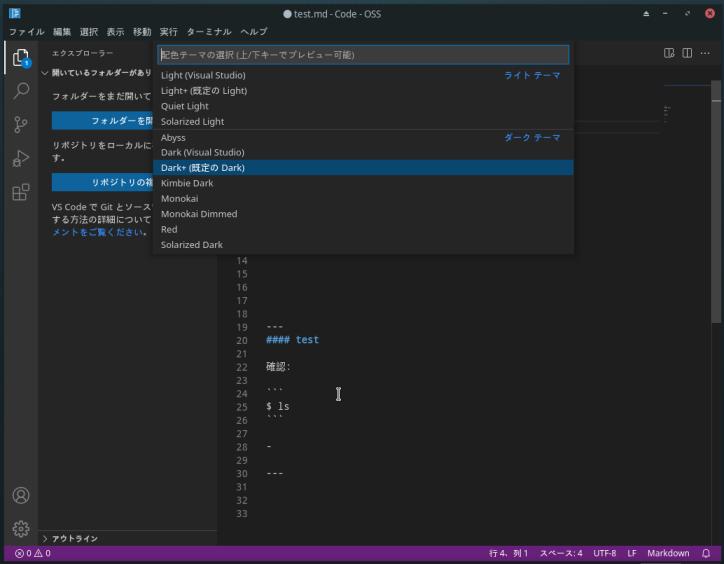
Task: Select the Monokai Dimmed theme
Action: pyautogui.click(x=363, y=214)
